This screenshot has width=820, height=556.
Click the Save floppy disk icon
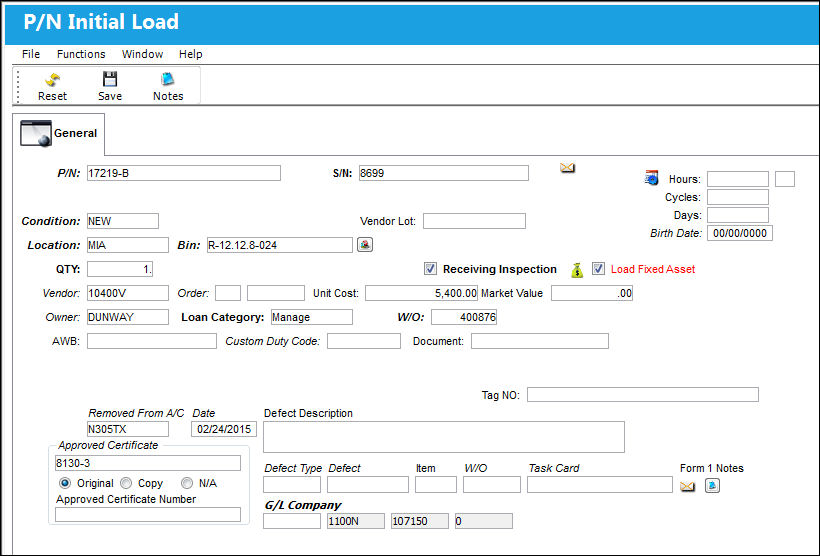(110, 79)
